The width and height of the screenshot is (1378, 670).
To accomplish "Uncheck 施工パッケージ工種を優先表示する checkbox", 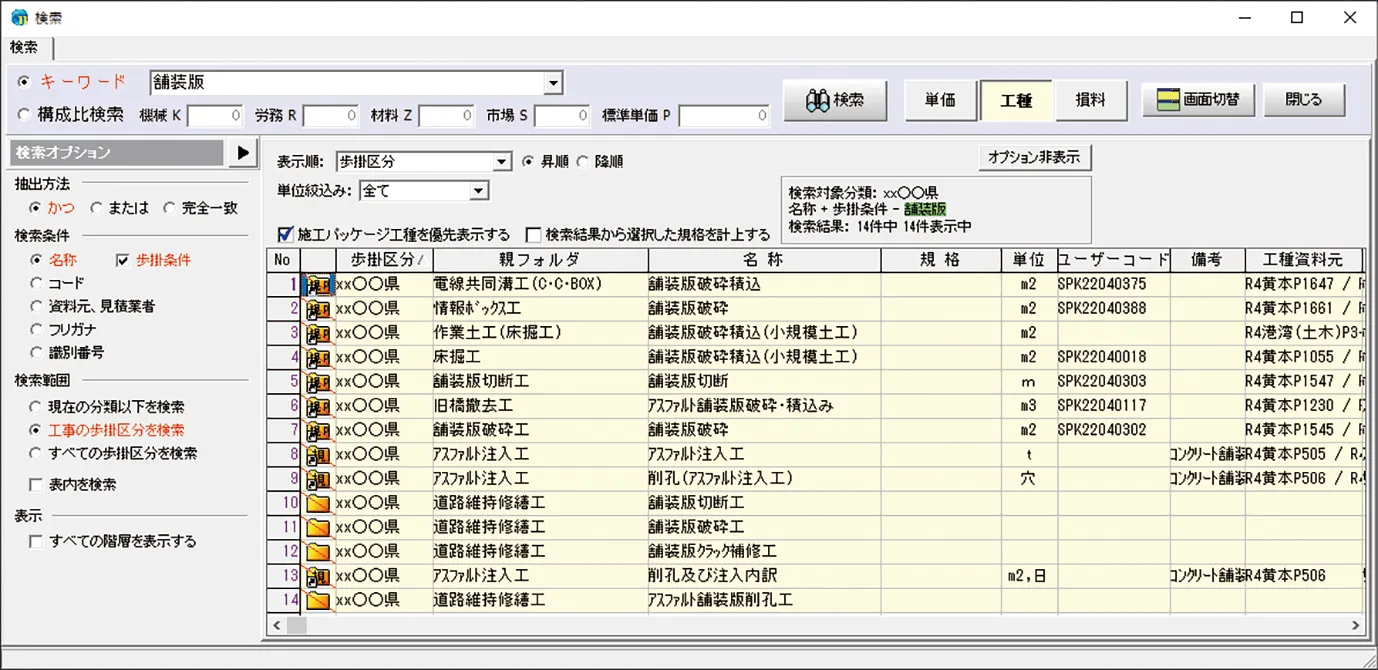I will [286, 235].
